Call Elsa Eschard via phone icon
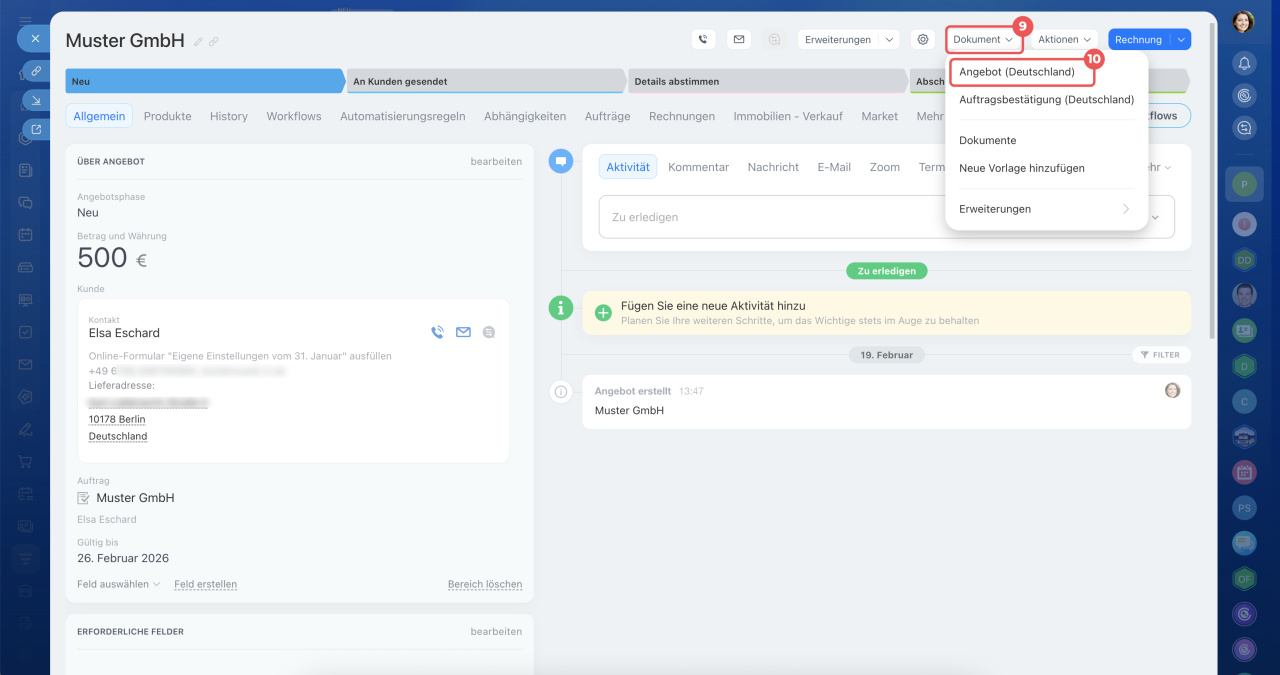The height and width of the screenshot is (675, 1280). pyautogui.click(x=437, y=332)
